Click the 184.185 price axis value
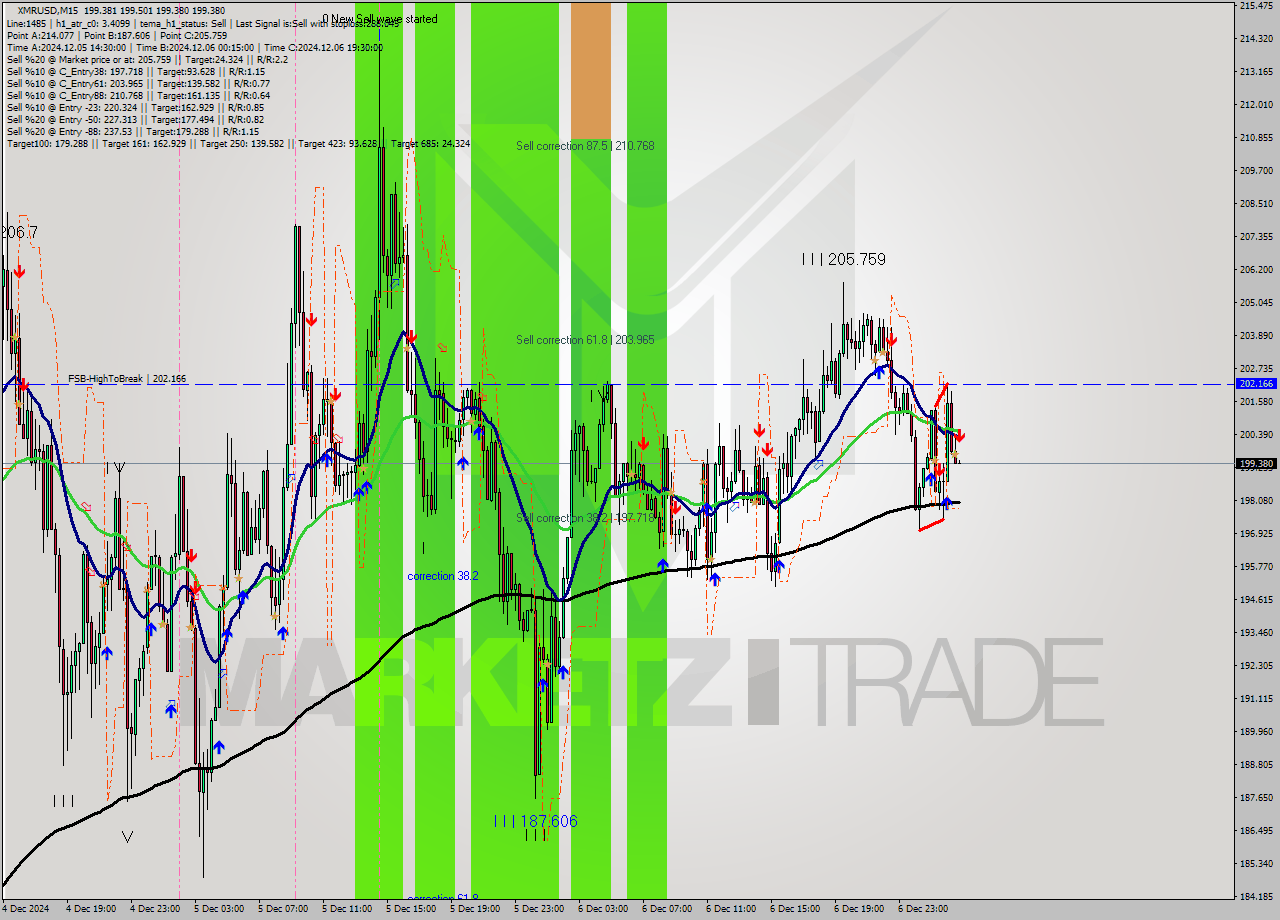The width and height of the screenshot is (1280, 920). click(x=1256, y=897)
